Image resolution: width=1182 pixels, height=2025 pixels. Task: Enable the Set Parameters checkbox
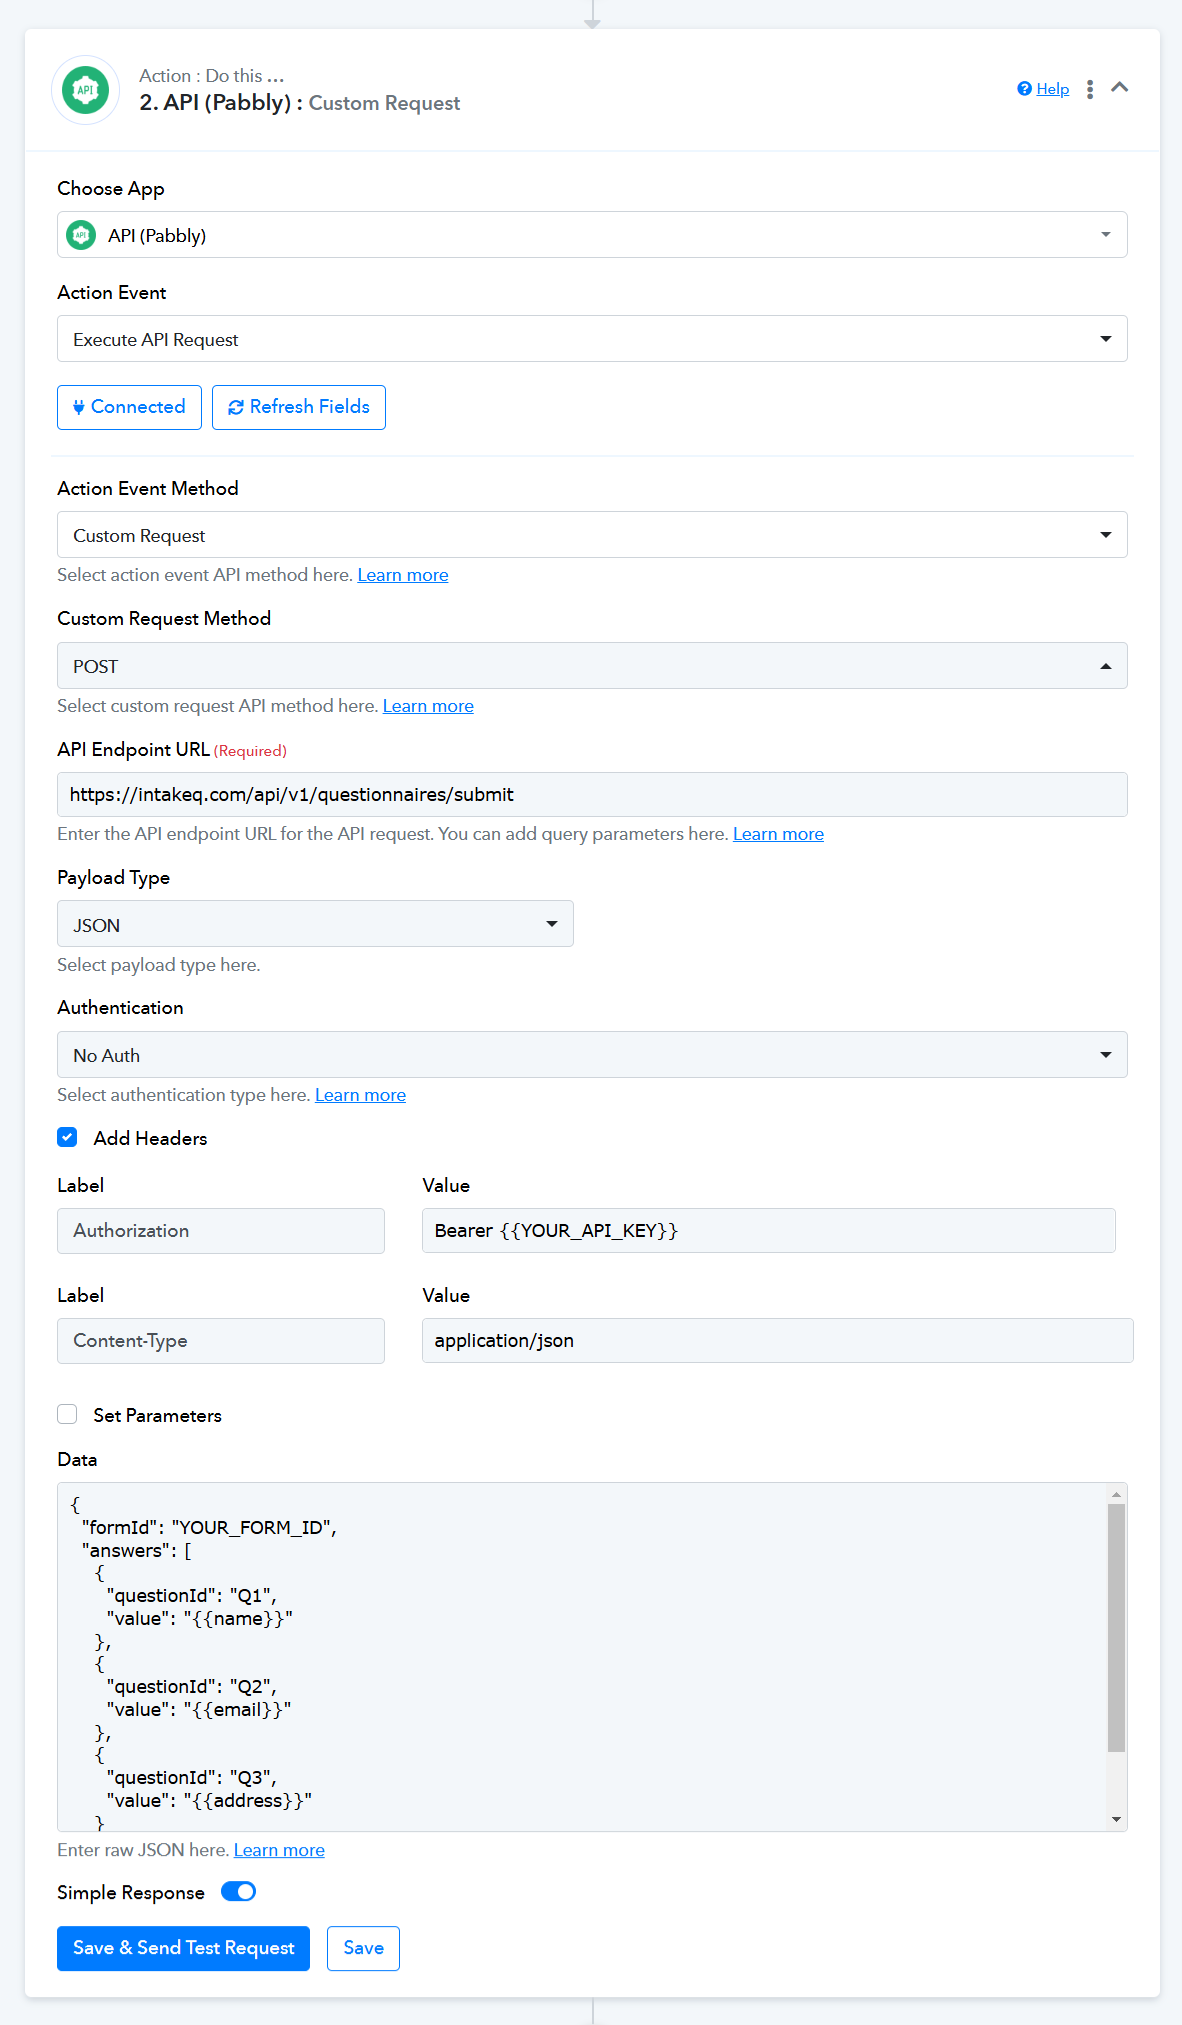pyautogui.click(x=67, y=1414)
